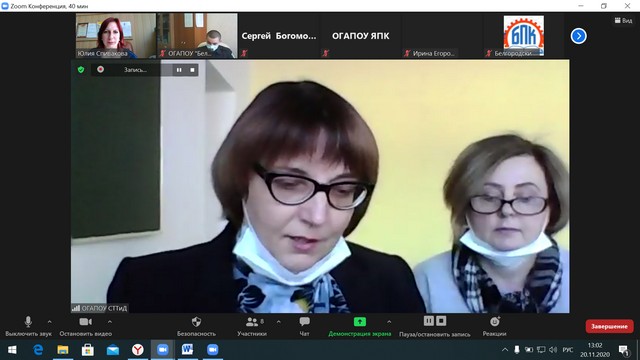Open second Zoom taskbar icon
This screenshot has height=360, width=640.
pos(212,350)
